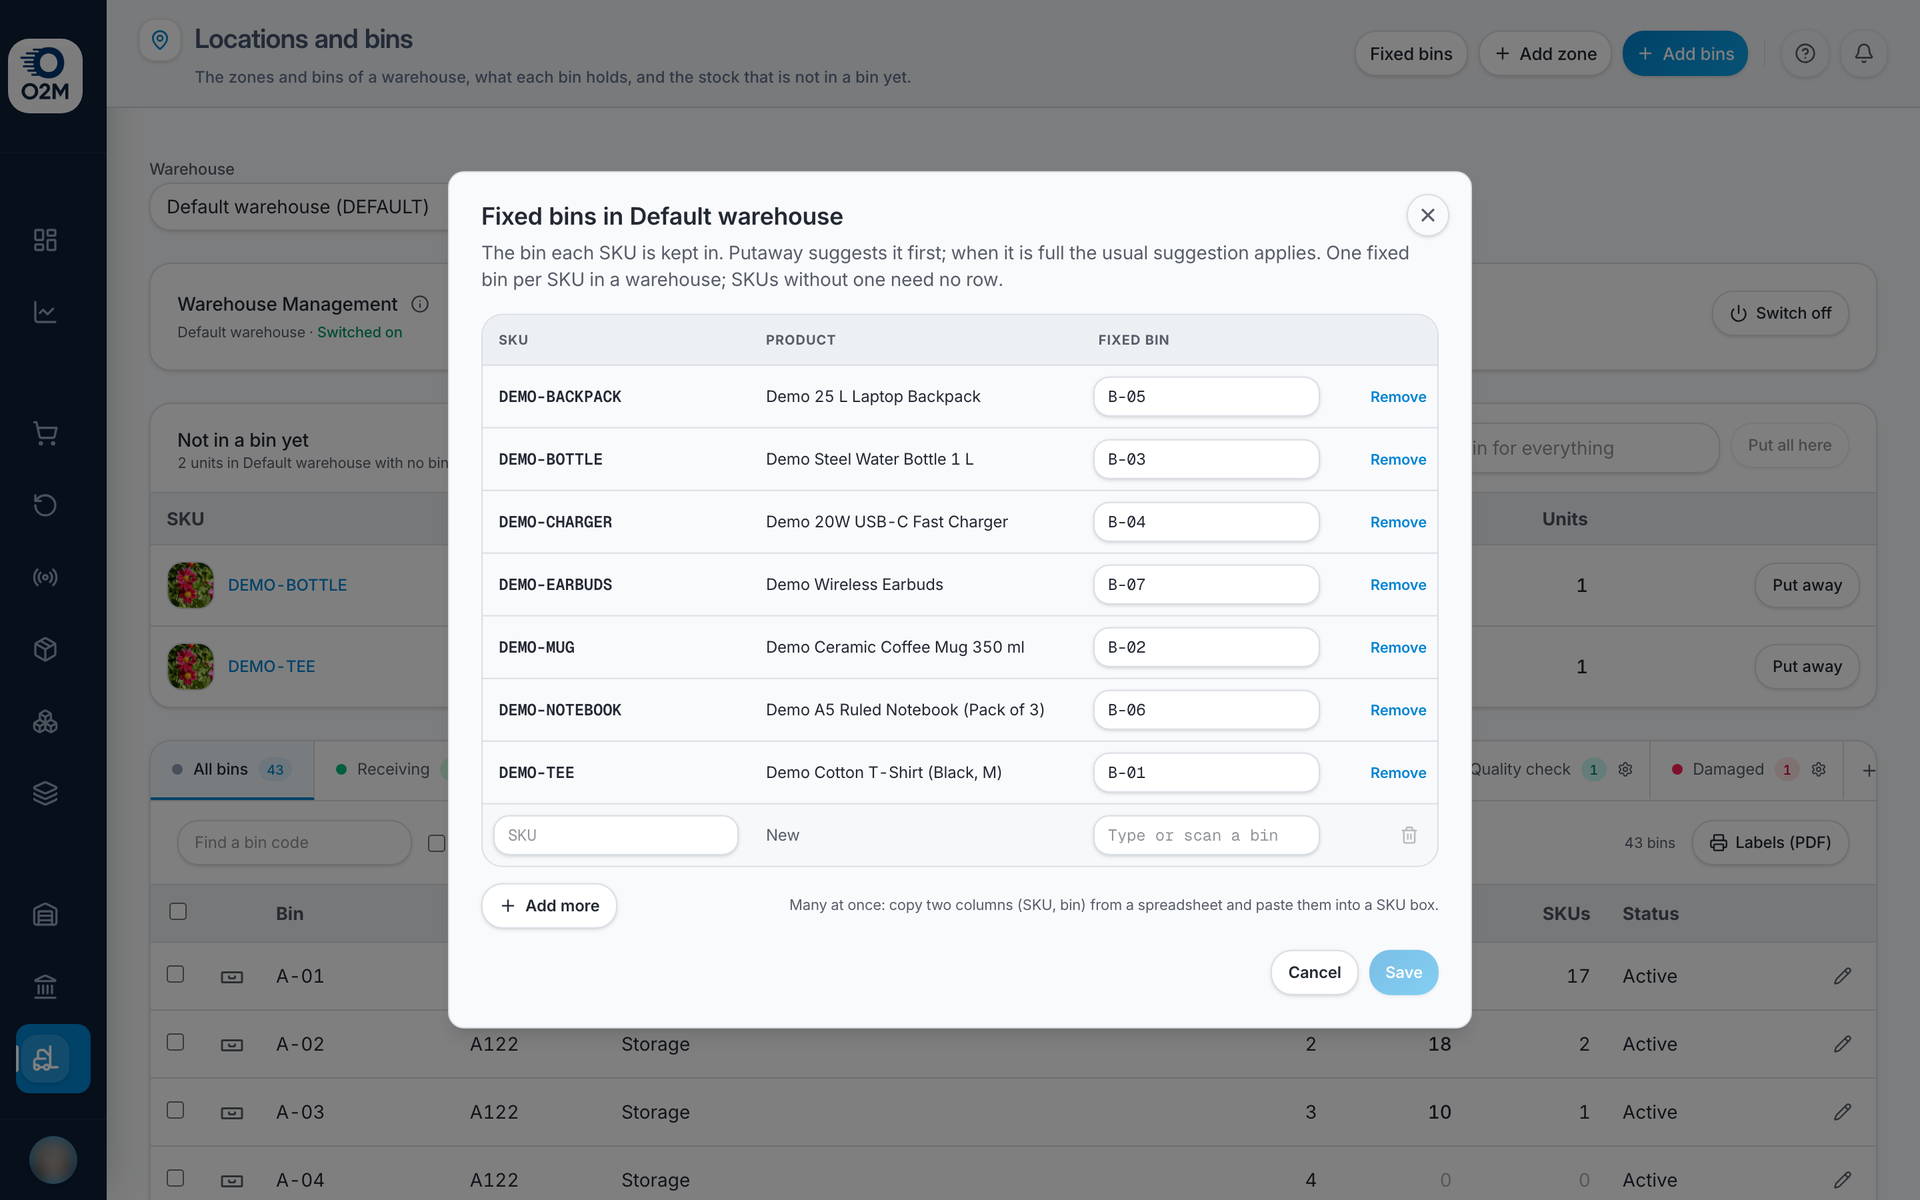Focus the Type or scan a bin field
The height and width of the screenshot is (1200, 1920).
(1206, 835)
